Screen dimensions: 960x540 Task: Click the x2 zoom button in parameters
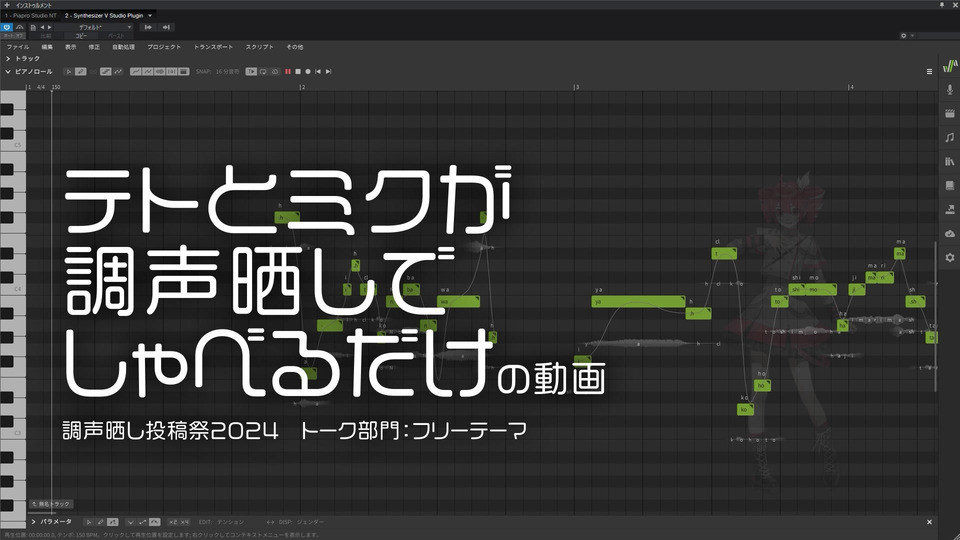coord(173,522)
